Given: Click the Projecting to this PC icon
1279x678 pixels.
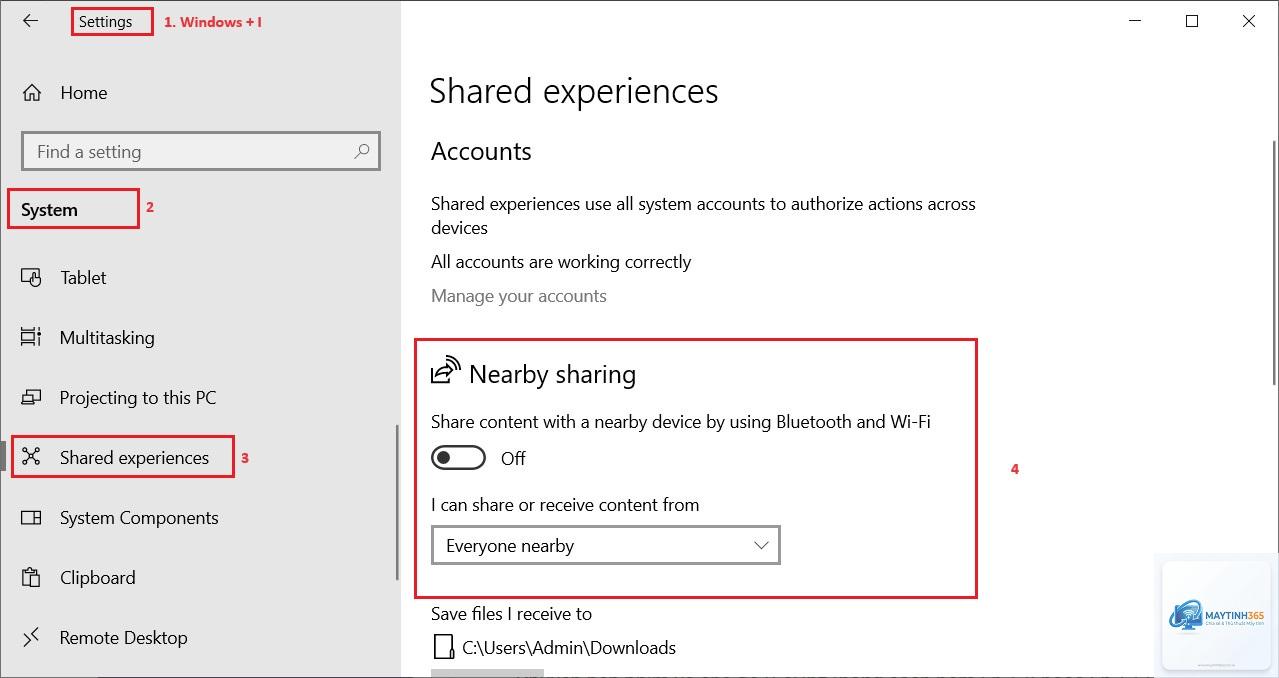Looking at the screenshot, I should pos(31,398).
